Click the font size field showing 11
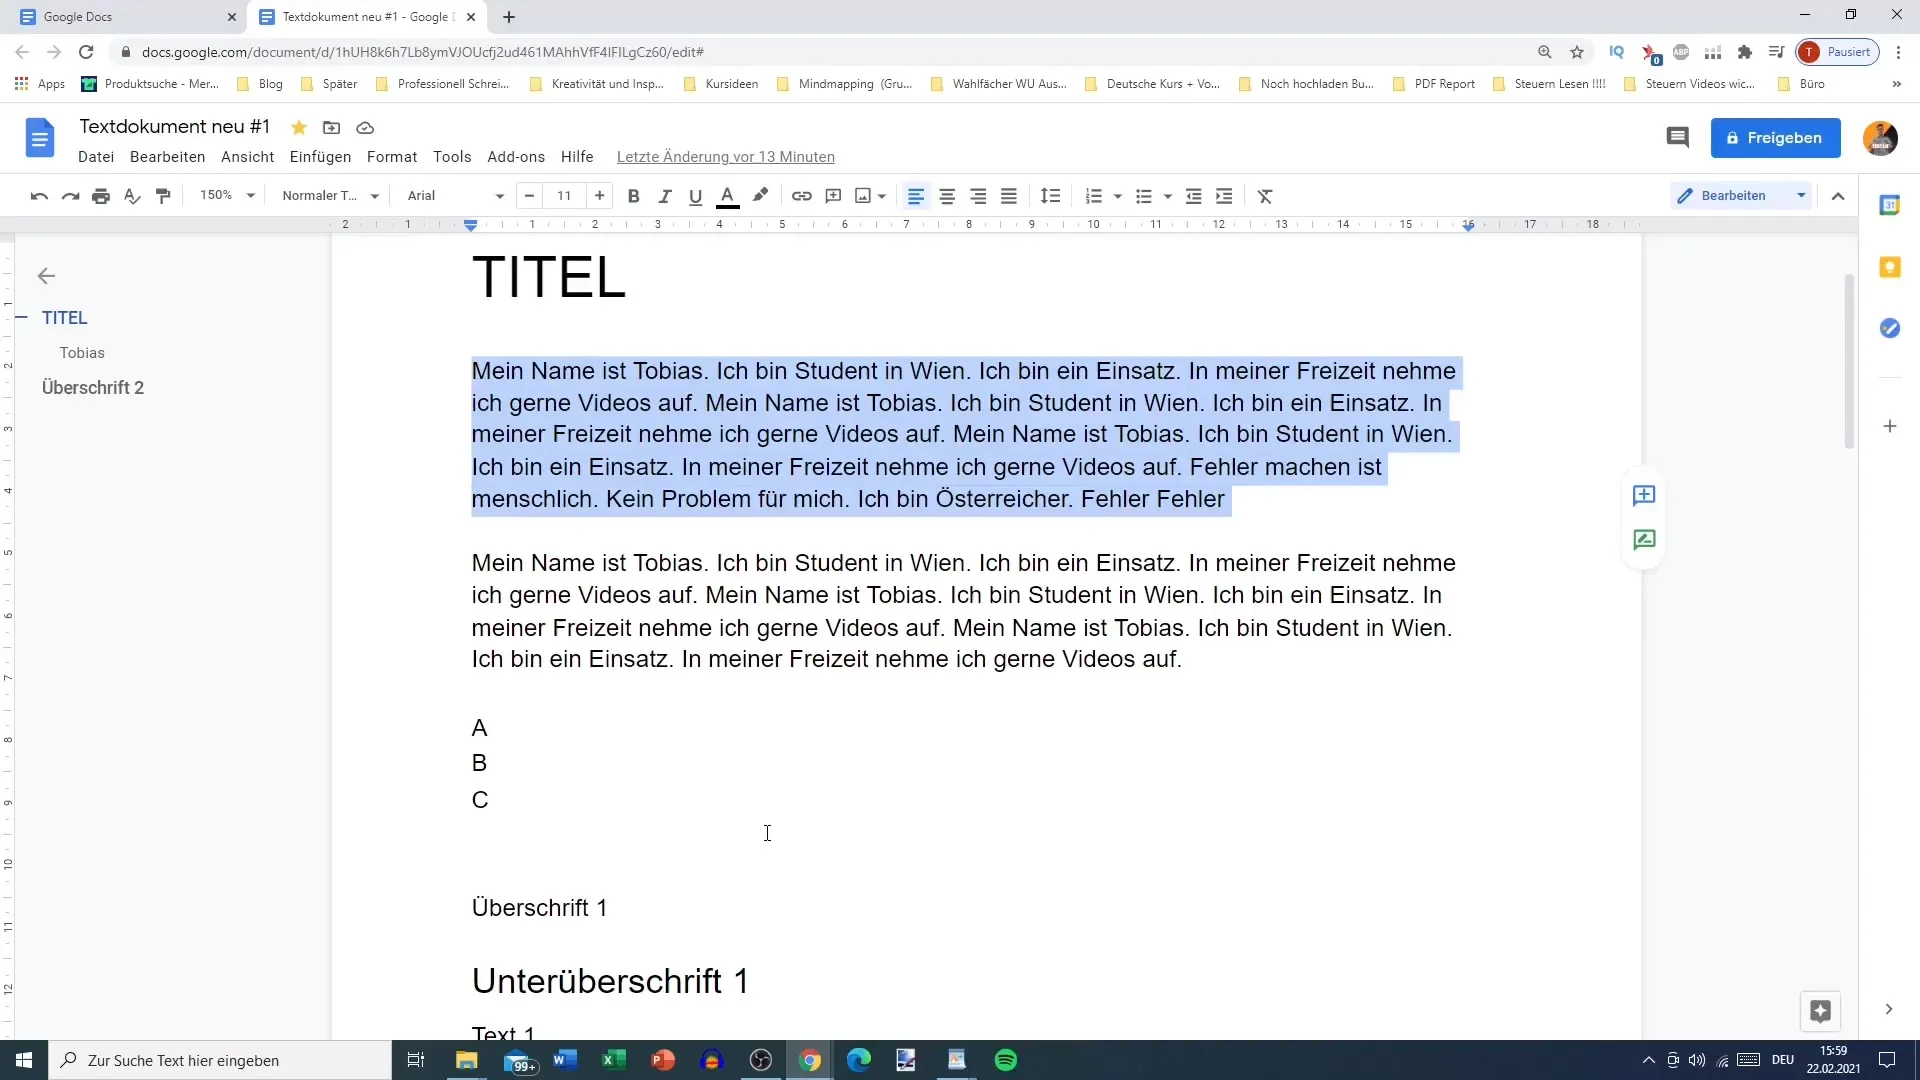This screenshot has width=1920, height=1080. pos(564,196)
